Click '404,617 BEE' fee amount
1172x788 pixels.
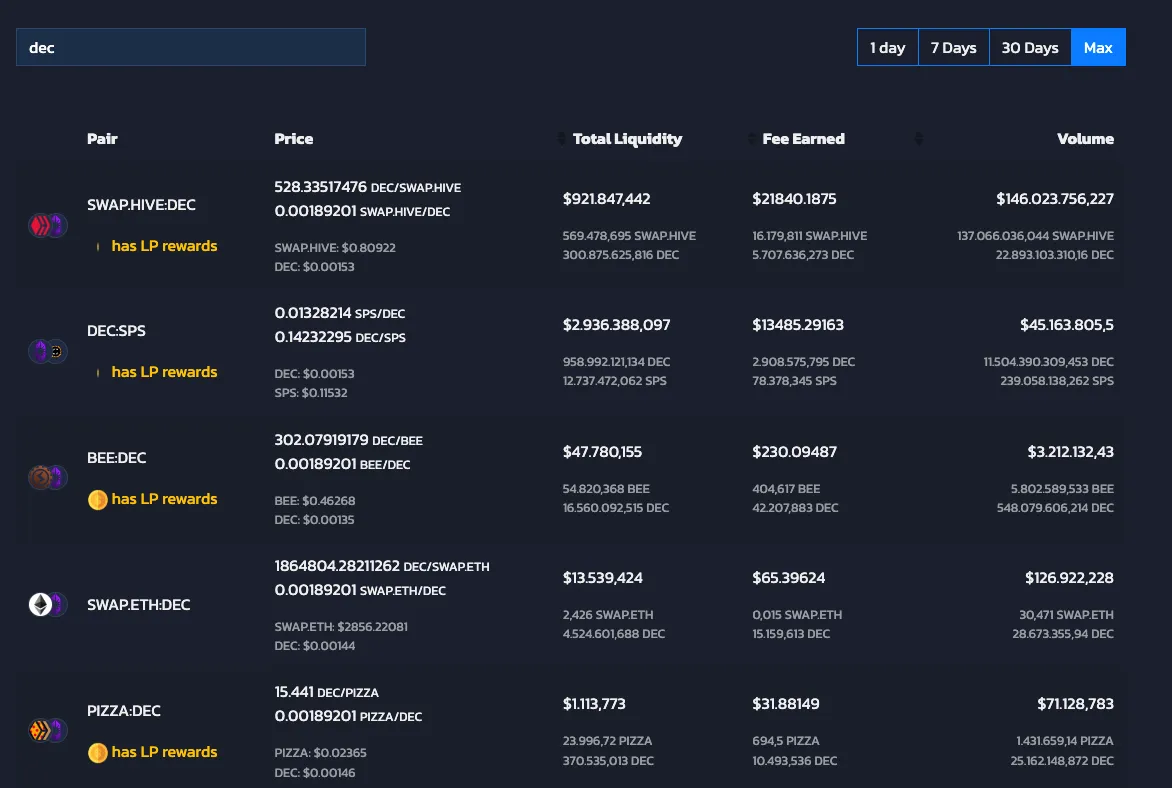[786, 488]
